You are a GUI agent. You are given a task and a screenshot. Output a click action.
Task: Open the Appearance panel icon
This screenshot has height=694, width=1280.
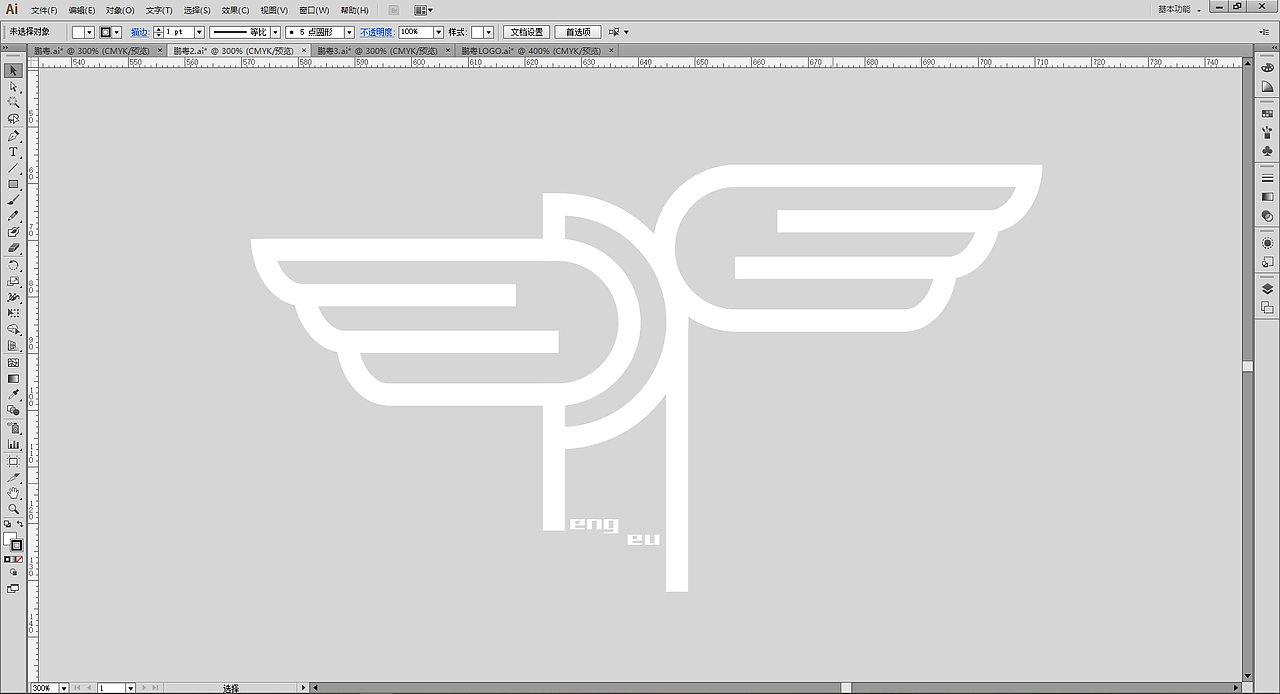pyautogui.click(x=1267, y=243)
